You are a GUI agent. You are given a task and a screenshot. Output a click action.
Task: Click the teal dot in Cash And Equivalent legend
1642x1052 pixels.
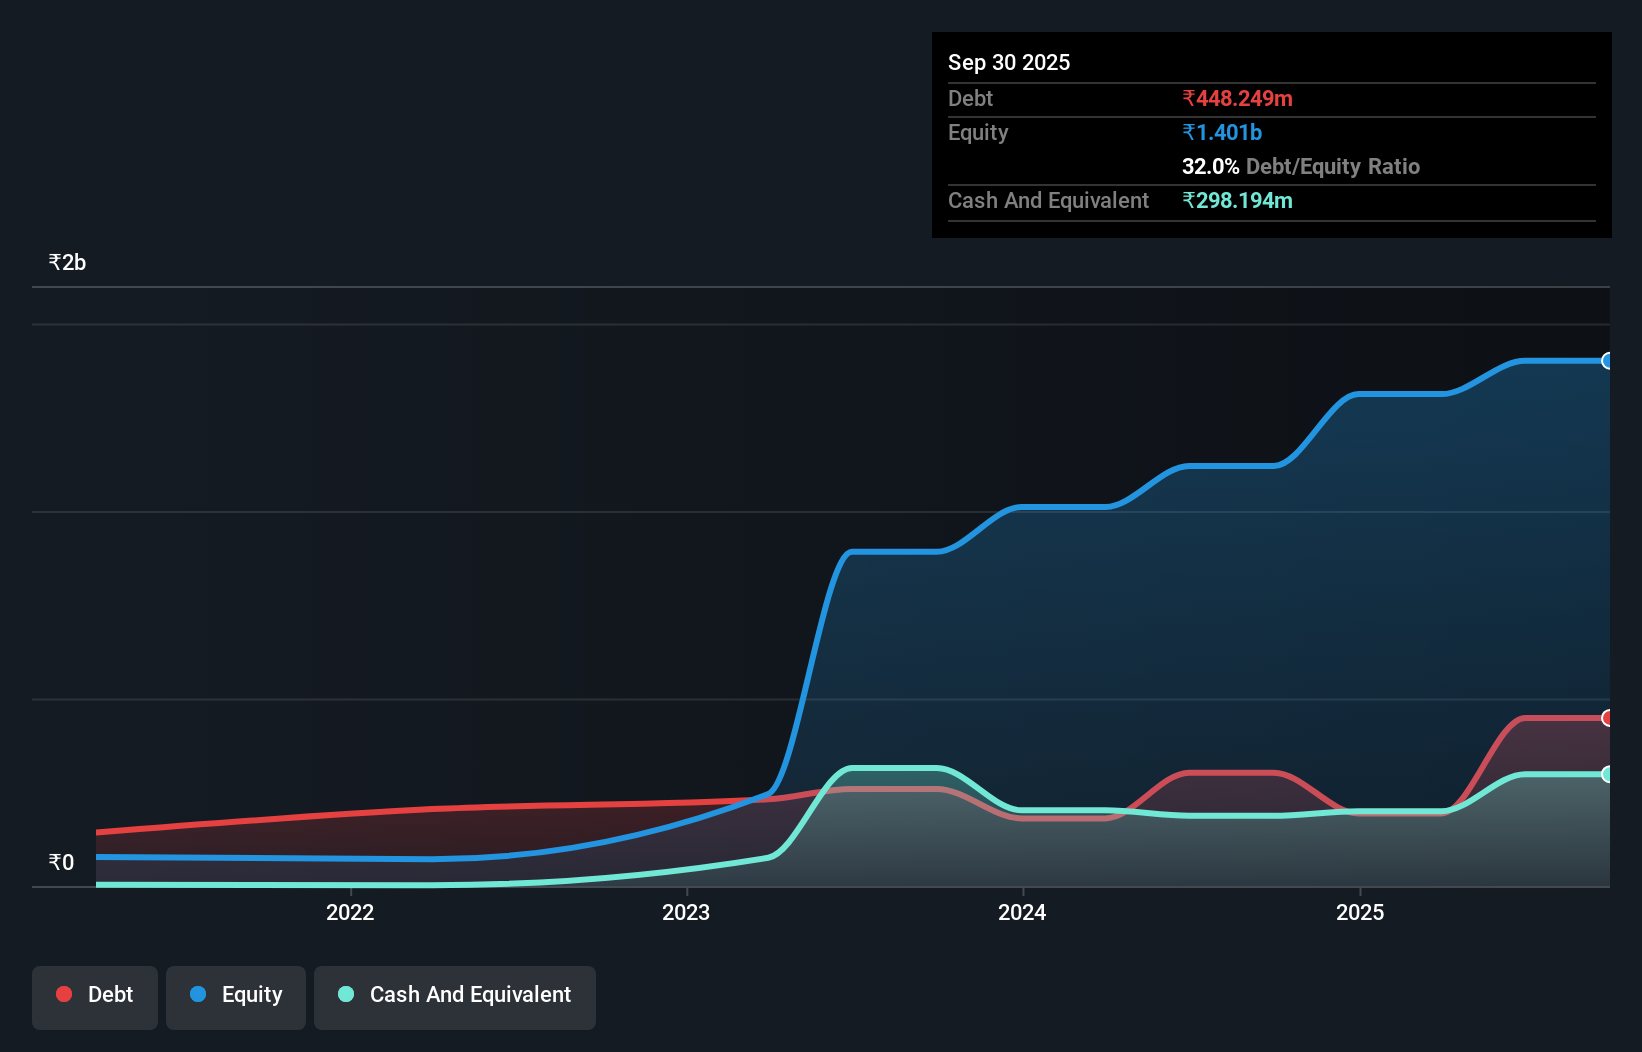click(345, 994)
